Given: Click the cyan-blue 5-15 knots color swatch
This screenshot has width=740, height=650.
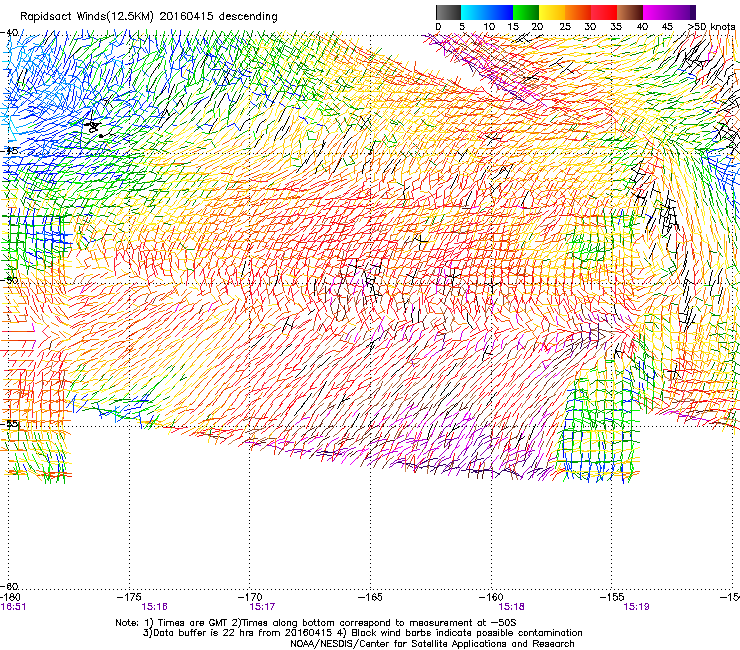Looking at the screenshot, I should [487, 12].
